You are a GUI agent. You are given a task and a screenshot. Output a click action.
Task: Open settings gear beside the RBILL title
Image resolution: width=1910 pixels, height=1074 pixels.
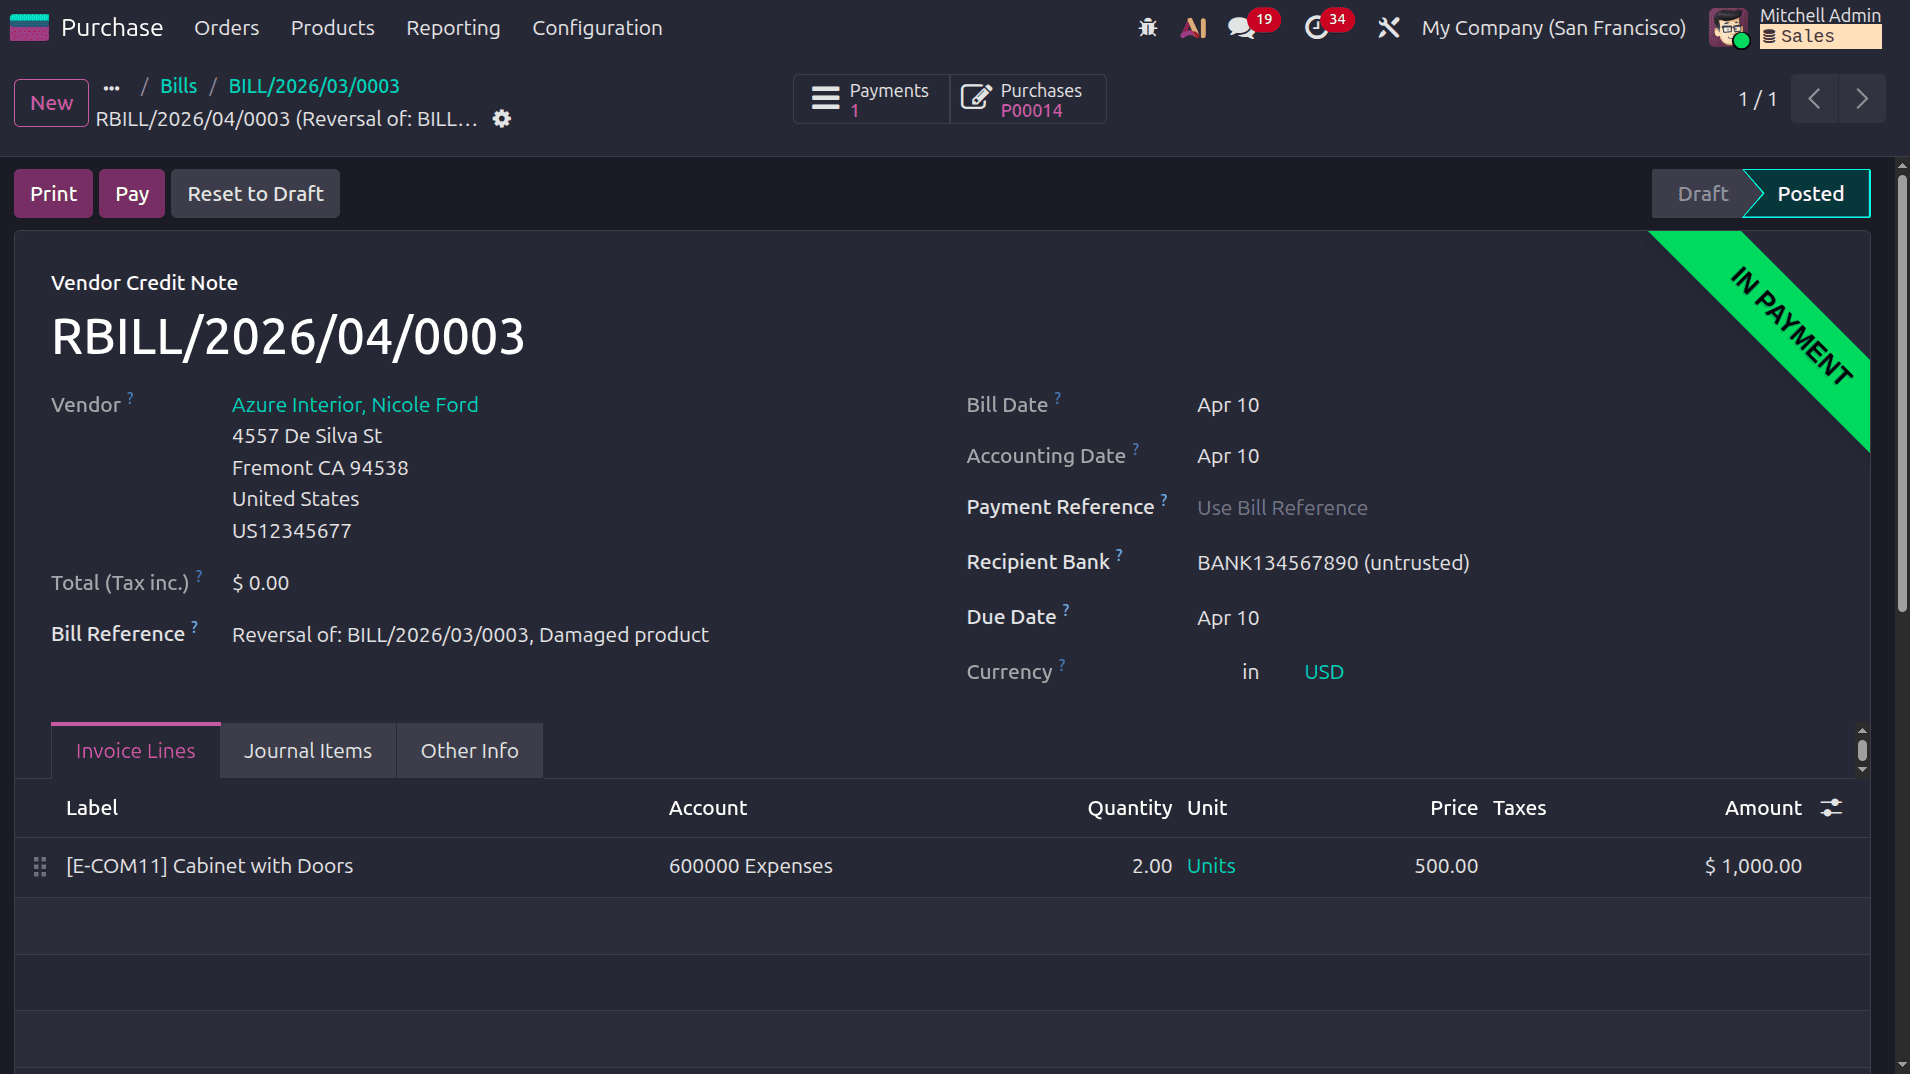(x=502, y=118)
